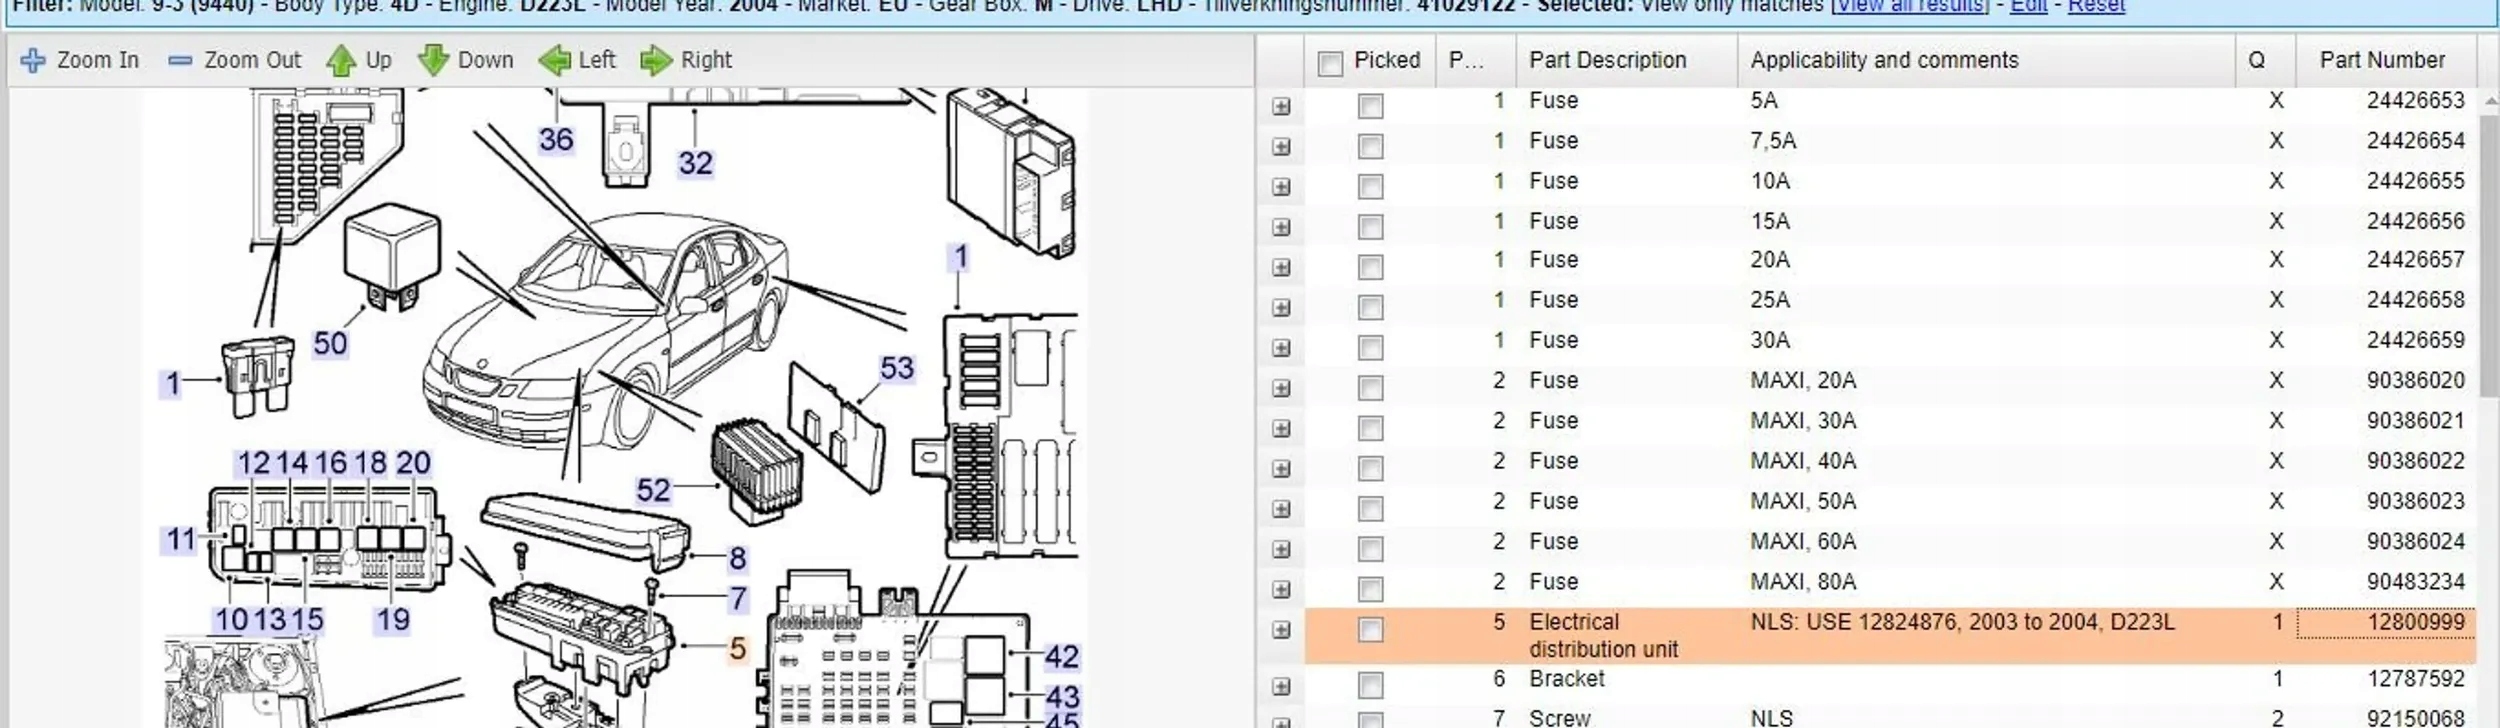Select diagram callout number 16
The image size is (2500, 728).
[331, 463]
